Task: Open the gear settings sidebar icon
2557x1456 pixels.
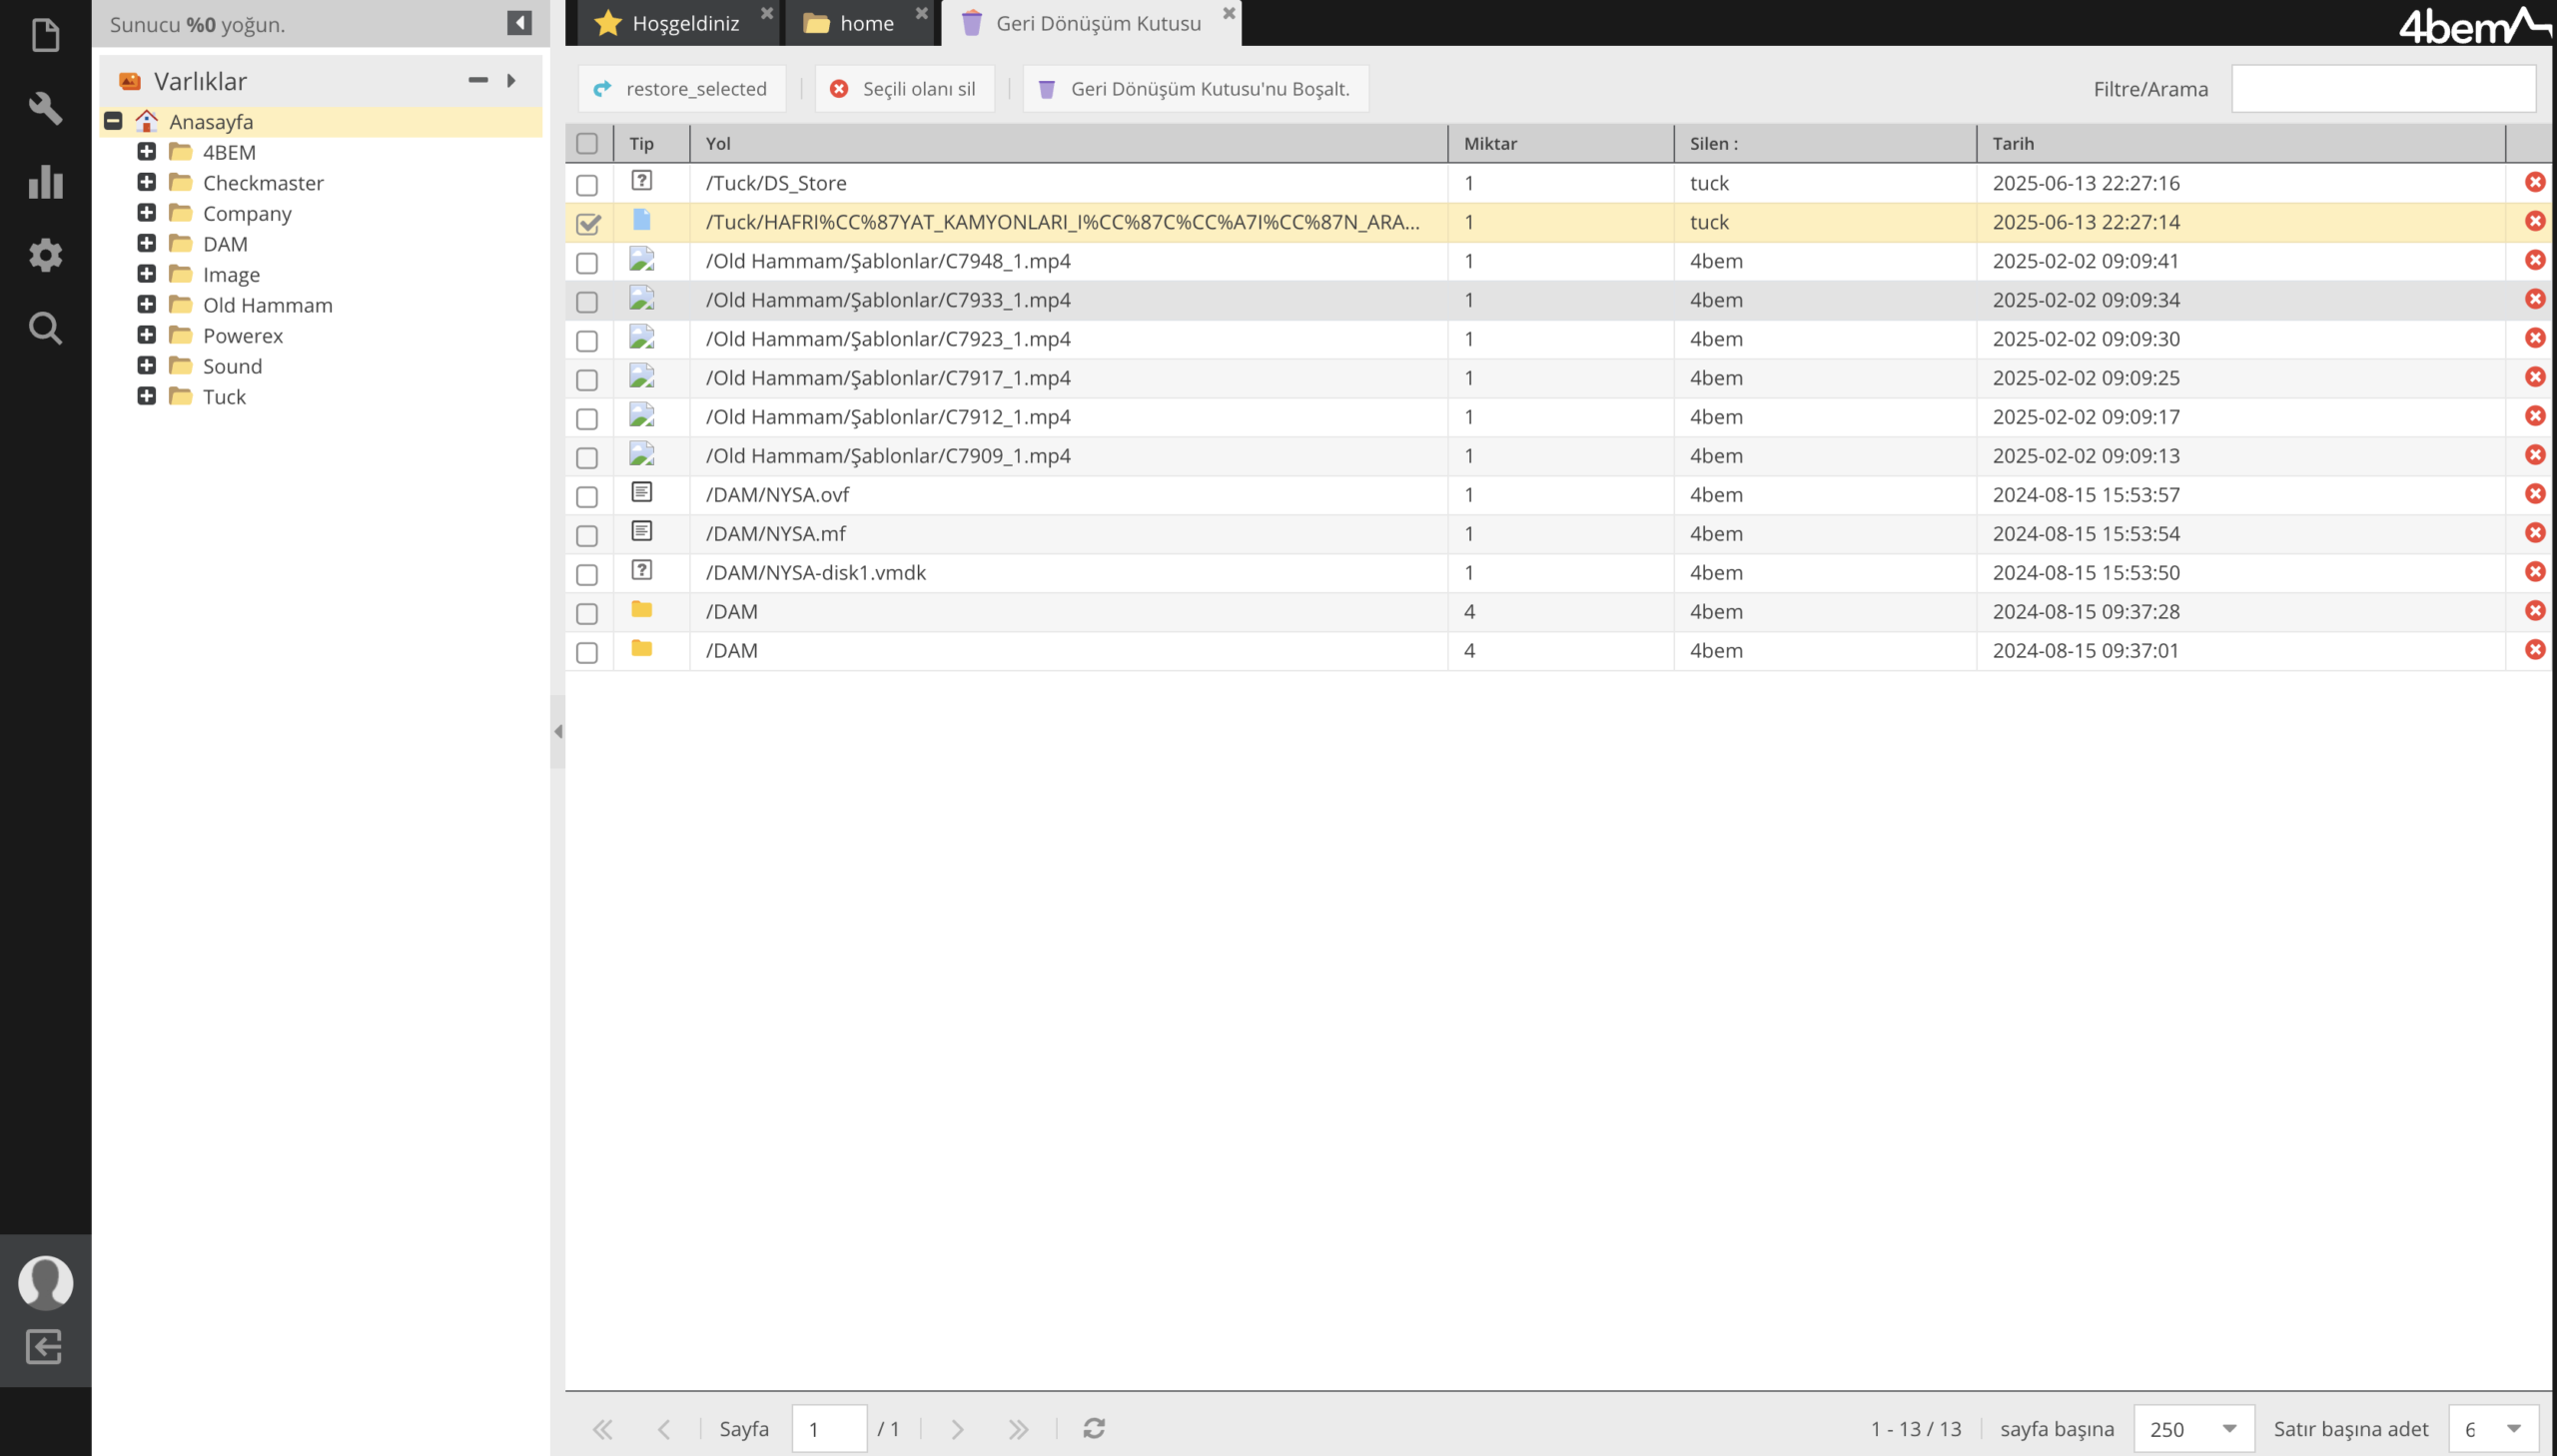Action: [x=46, y=255]
